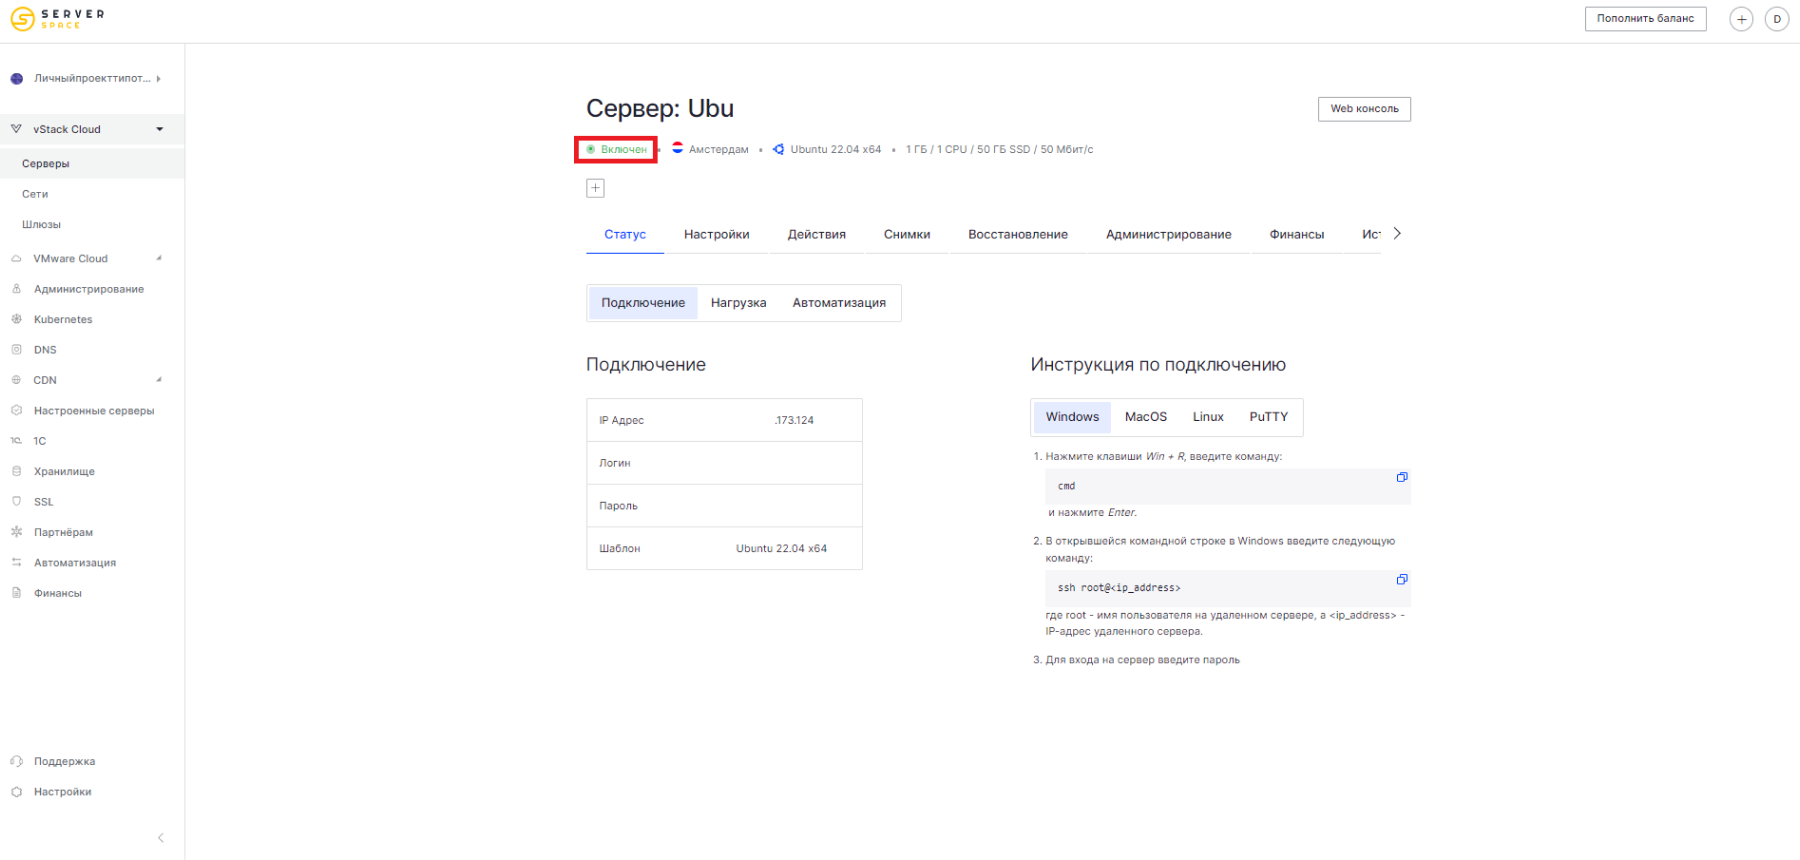The image size is (1800, 860).
Task: Switch to the Администрирование tab
Action: pos(1169,235)
